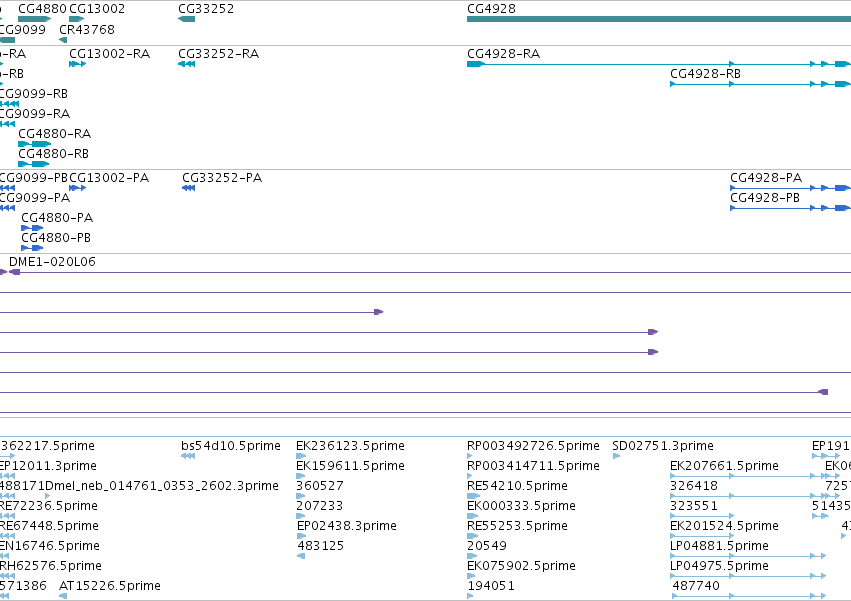Select the EP12011.3prime EST label
This screenshot has width=851, height=601.
(x=48, y=466)
